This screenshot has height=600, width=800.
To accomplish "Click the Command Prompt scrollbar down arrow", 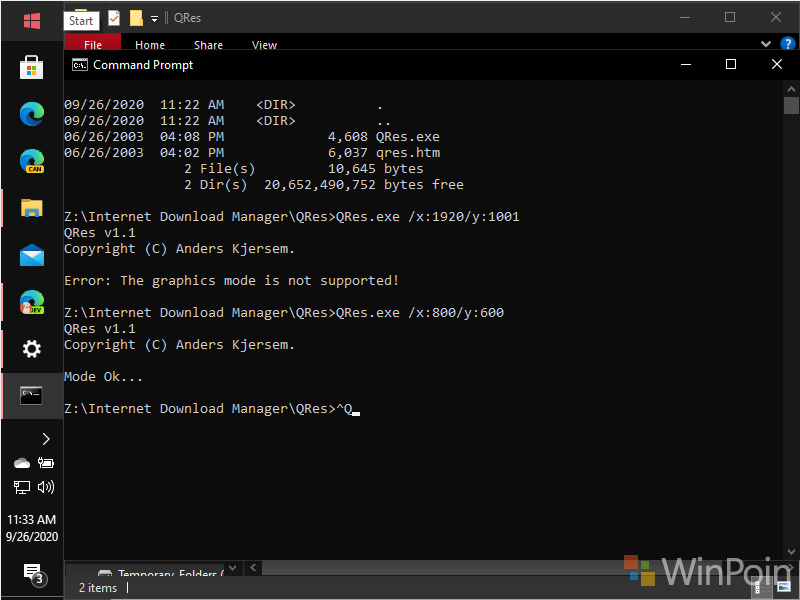I will pos(791,552).
